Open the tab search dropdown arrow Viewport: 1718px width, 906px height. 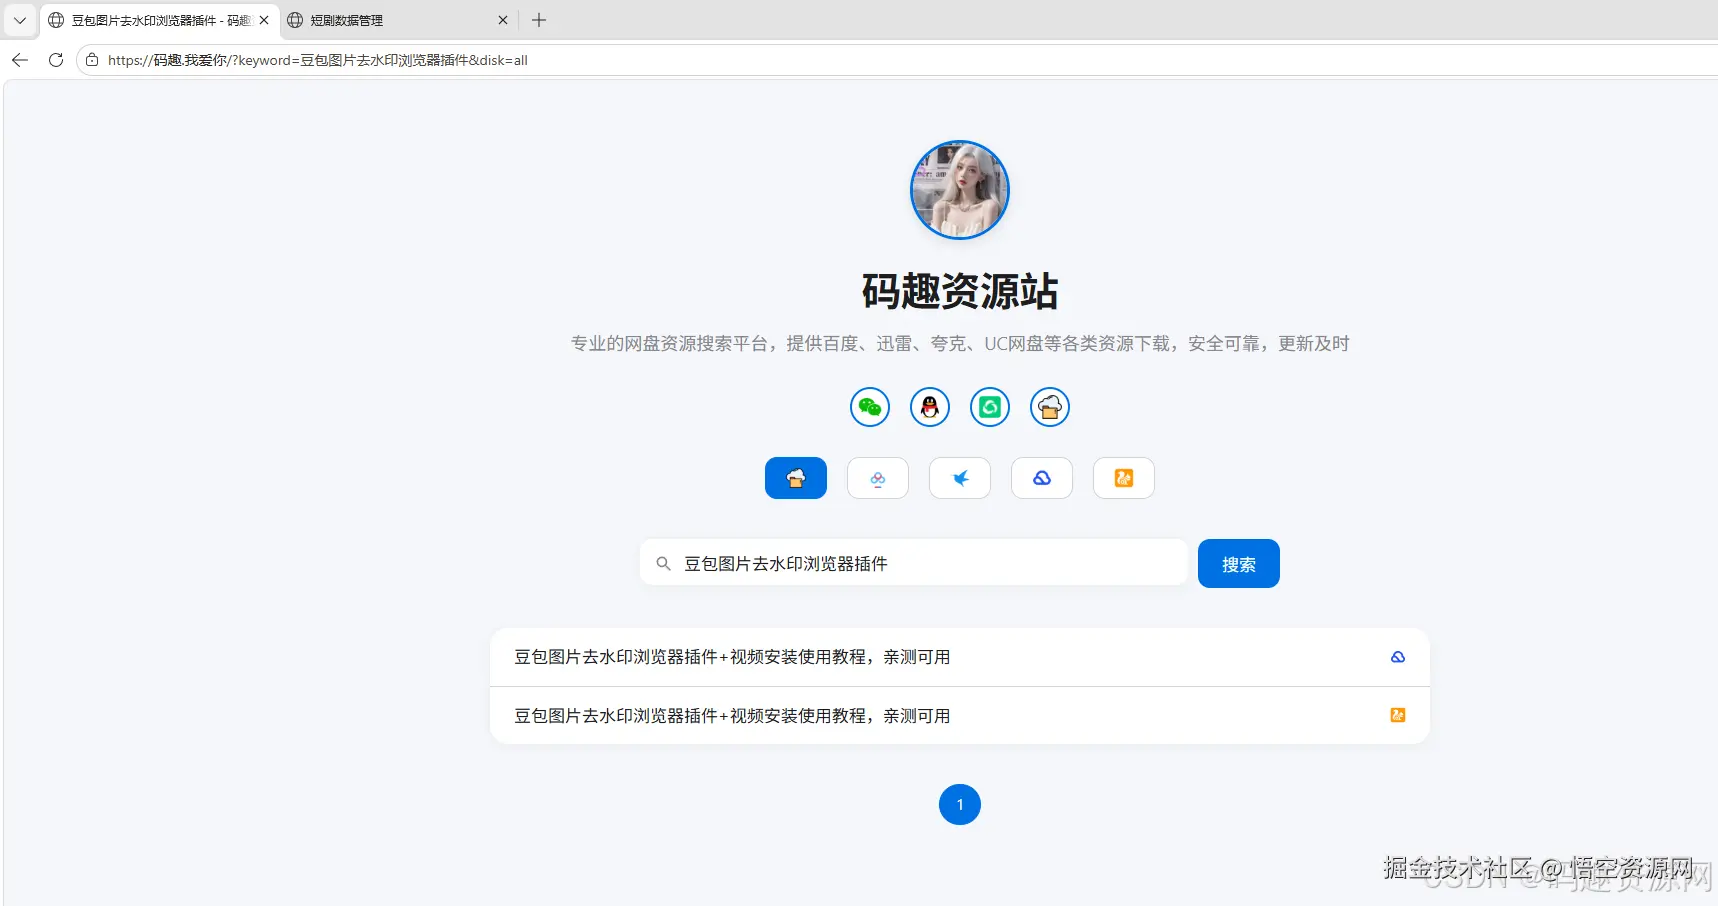pos(20,20)
